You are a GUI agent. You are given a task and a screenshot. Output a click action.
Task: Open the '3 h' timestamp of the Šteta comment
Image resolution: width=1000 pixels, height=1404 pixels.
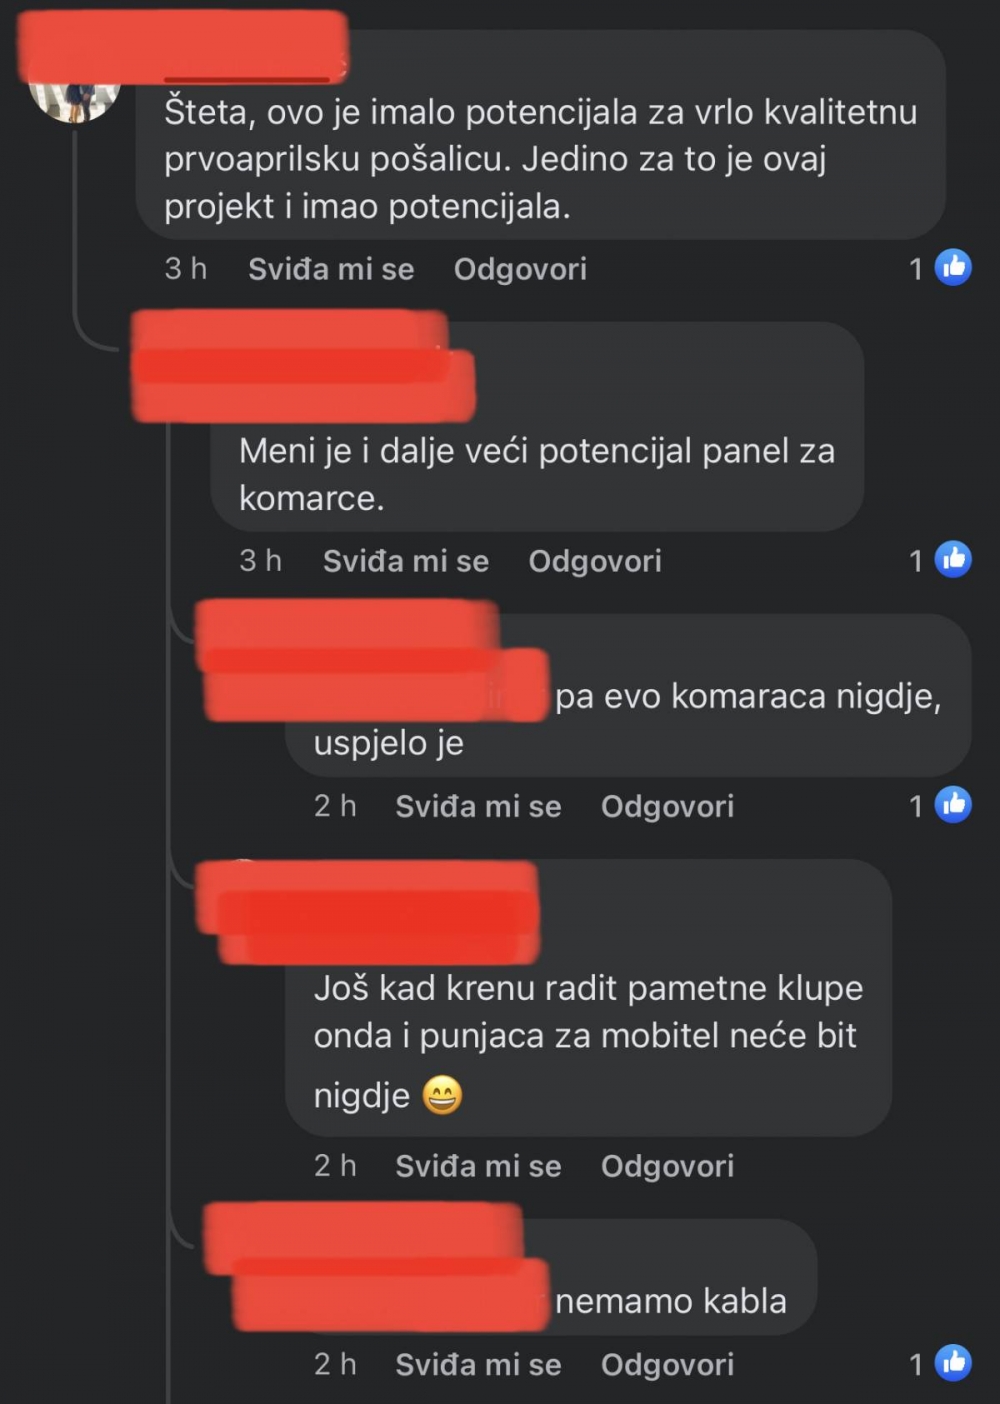point(186,268)
